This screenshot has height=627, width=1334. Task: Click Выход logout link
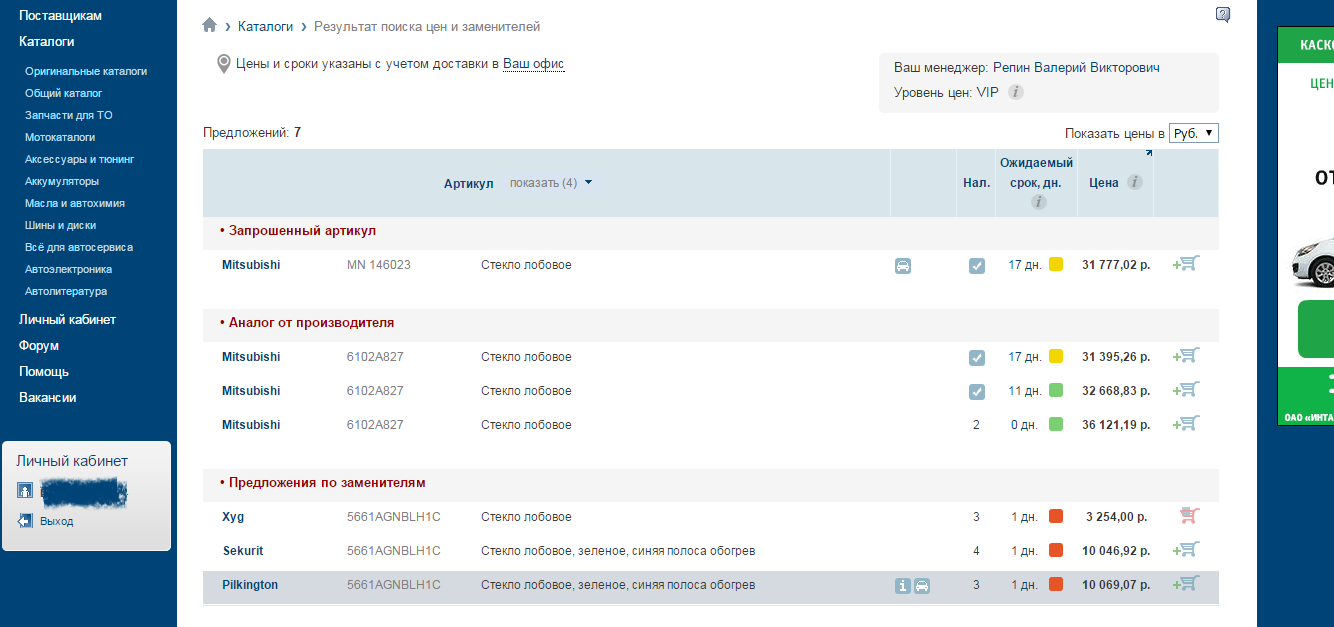click(57, 521)
